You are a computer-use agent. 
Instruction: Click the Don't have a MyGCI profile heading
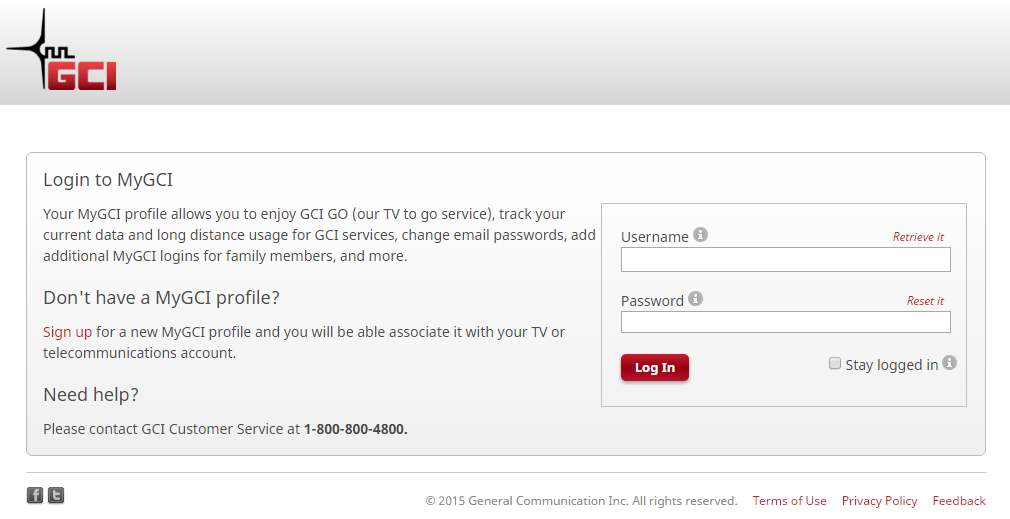pos(162,297)
